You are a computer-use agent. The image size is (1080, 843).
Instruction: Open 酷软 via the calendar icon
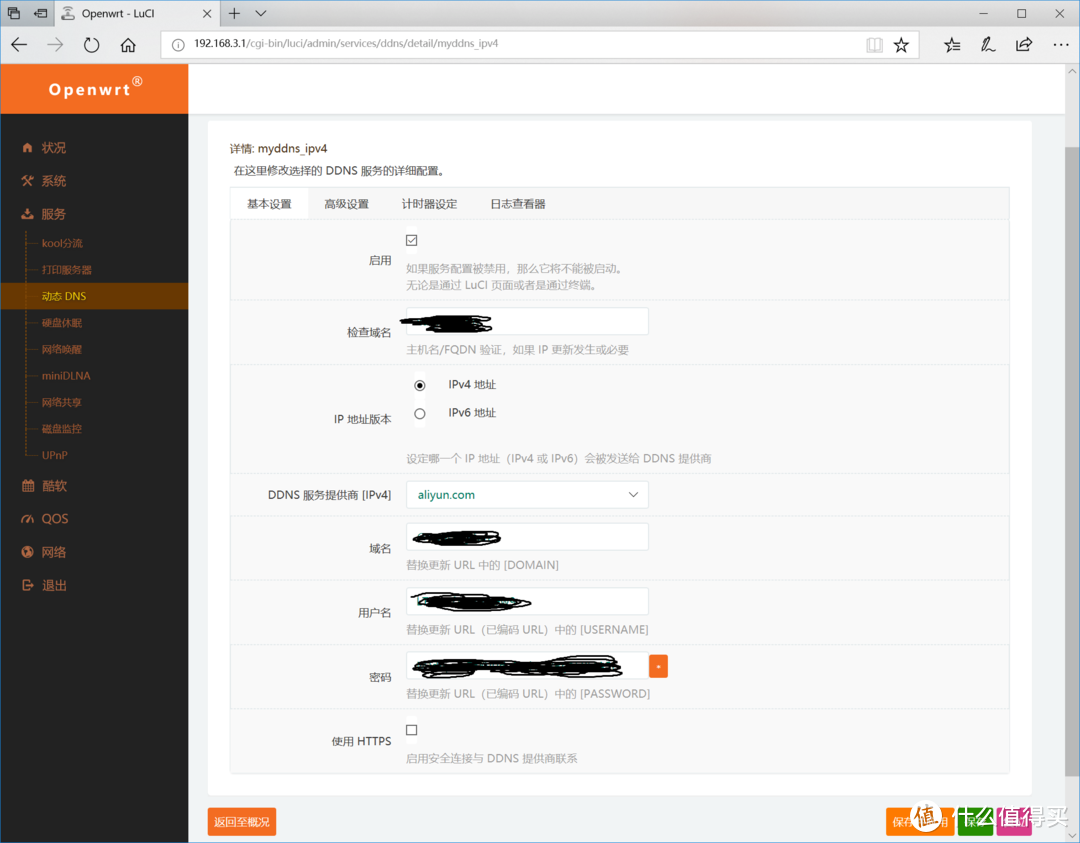27,485
